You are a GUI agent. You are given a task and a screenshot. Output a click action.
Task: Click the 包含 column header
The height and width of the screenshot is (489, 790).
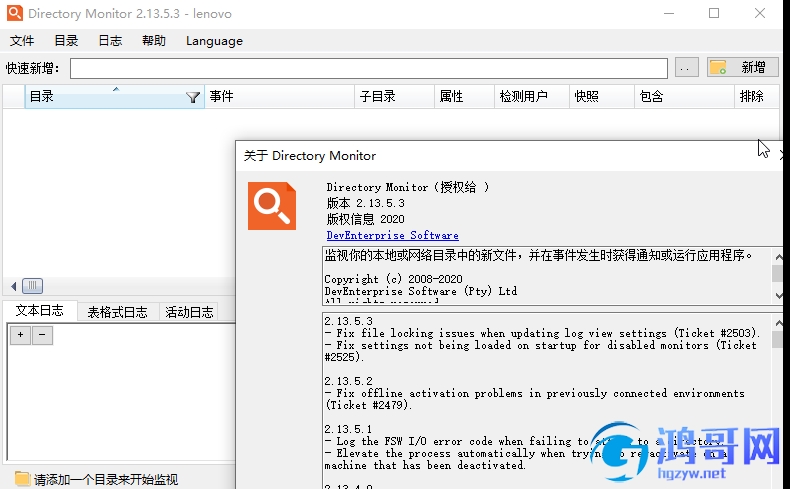click(684, 96)
